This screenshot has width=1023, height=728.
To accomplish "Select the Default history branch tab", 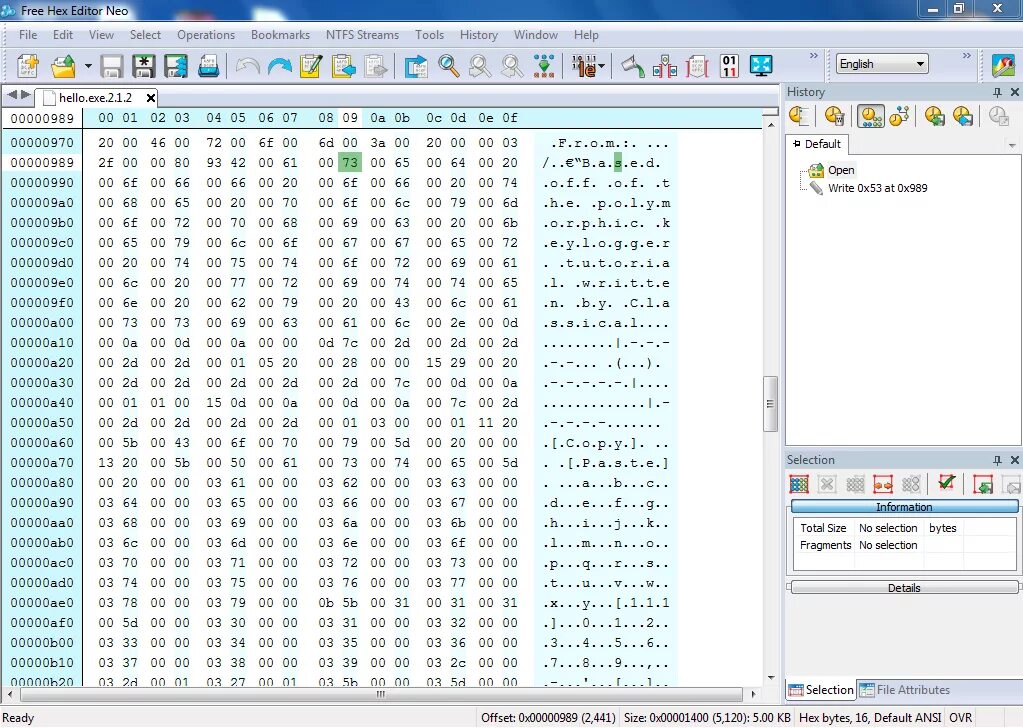I will click(816, 144).
